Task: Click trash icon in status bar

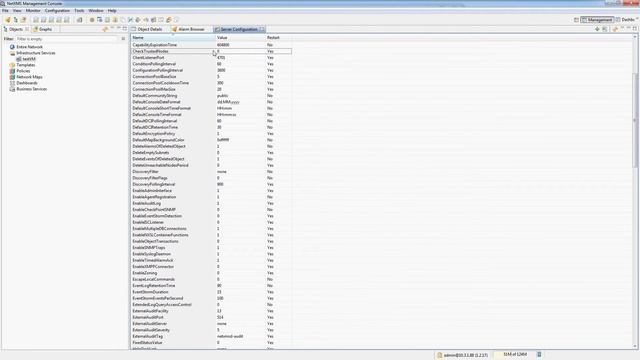Action: [x=539, y=355]
